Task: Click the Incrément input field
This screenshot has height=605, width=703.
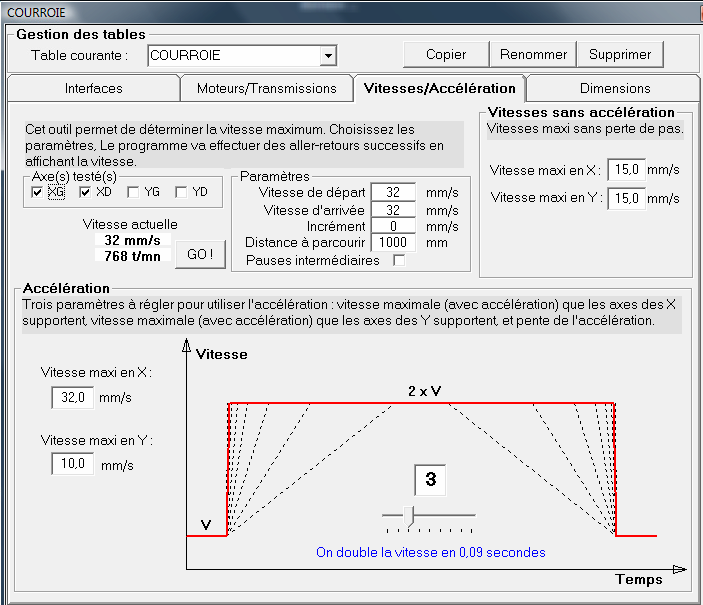Action: point(393,226)
